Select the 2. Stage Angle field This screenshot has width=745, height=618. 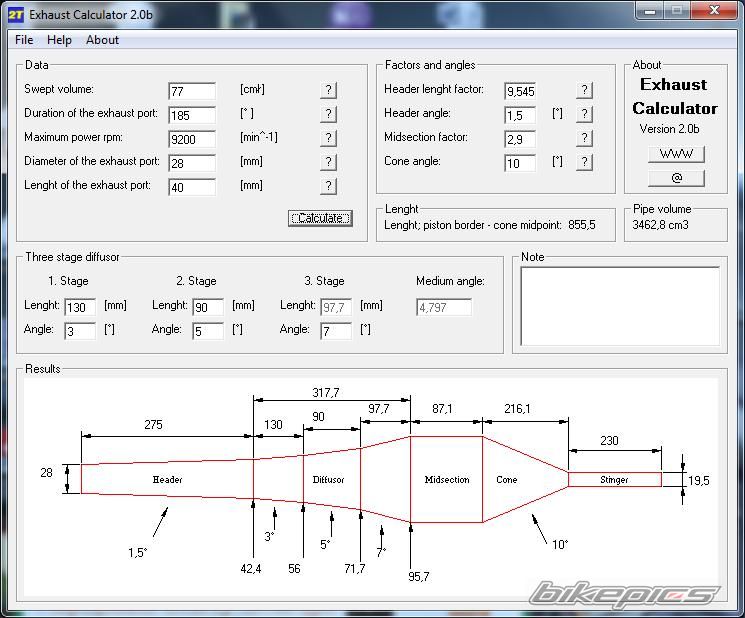(208, 331)
